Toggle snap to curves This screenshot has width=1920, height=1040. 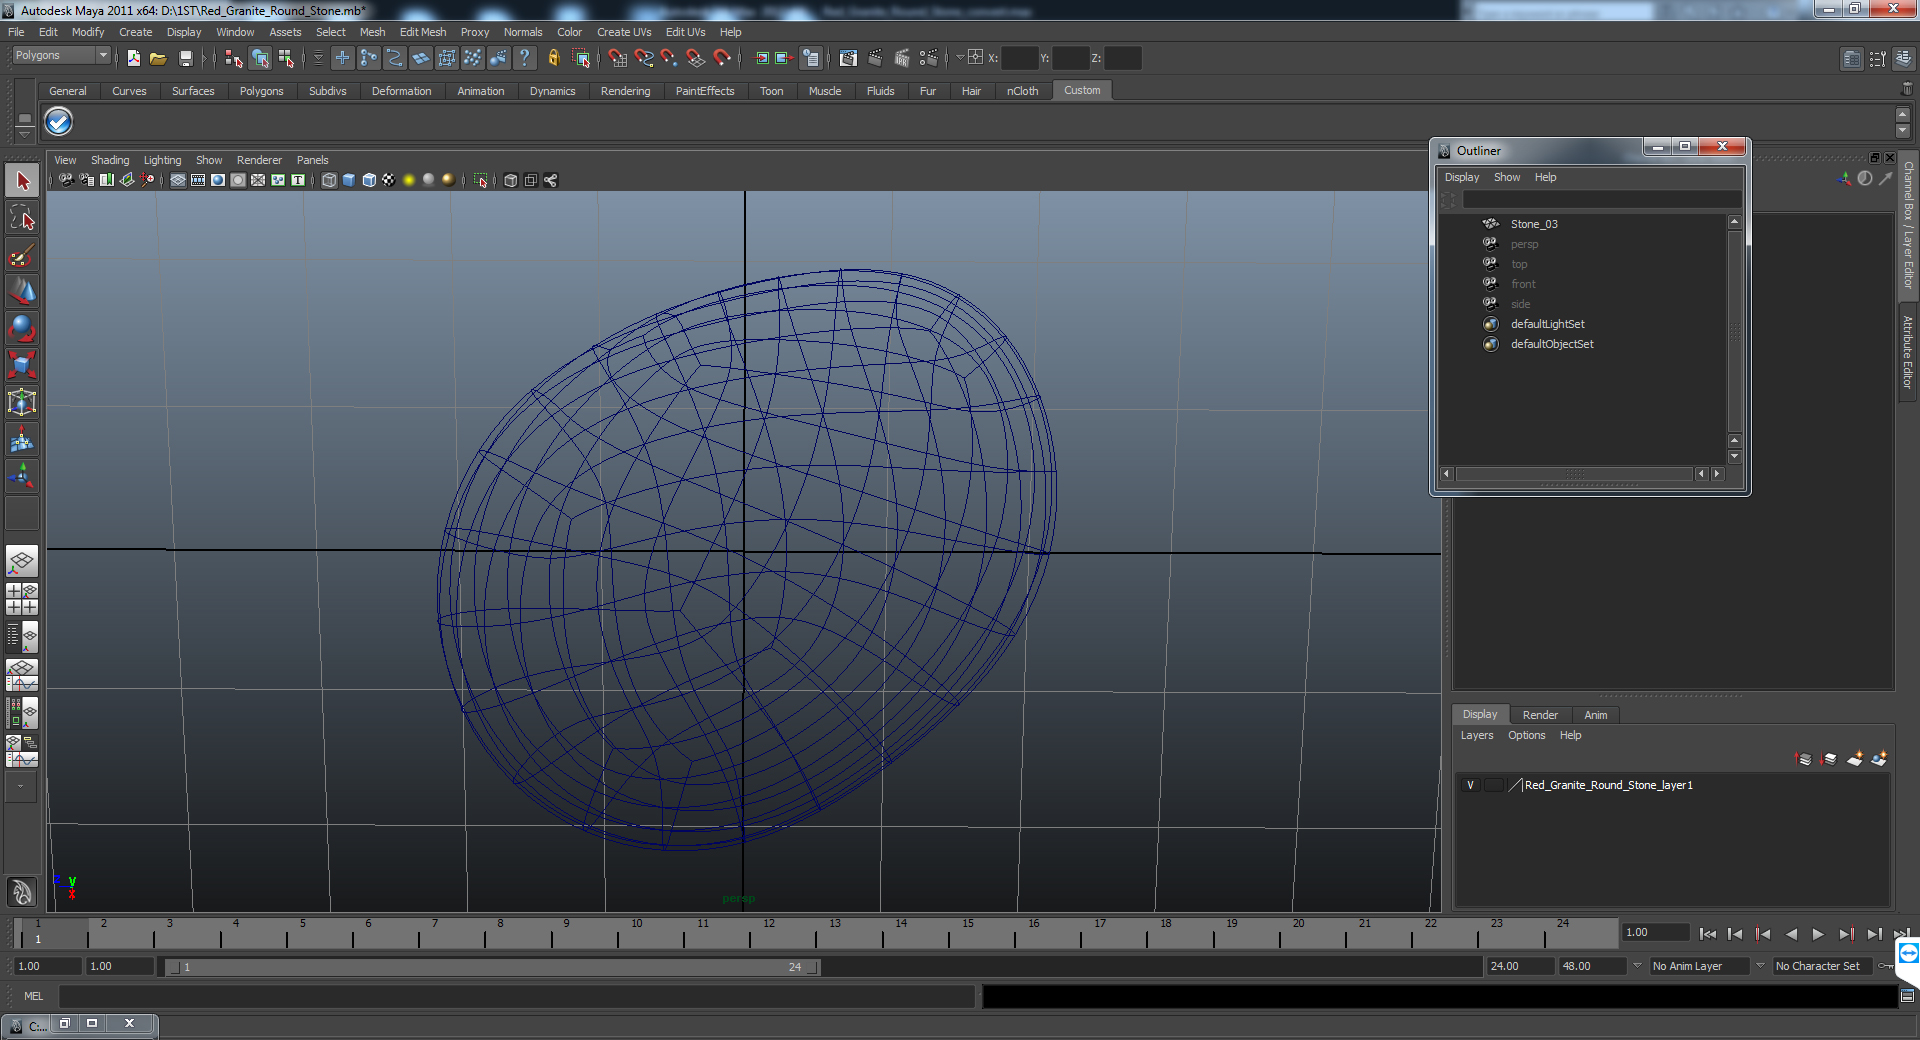pos(644,58)
